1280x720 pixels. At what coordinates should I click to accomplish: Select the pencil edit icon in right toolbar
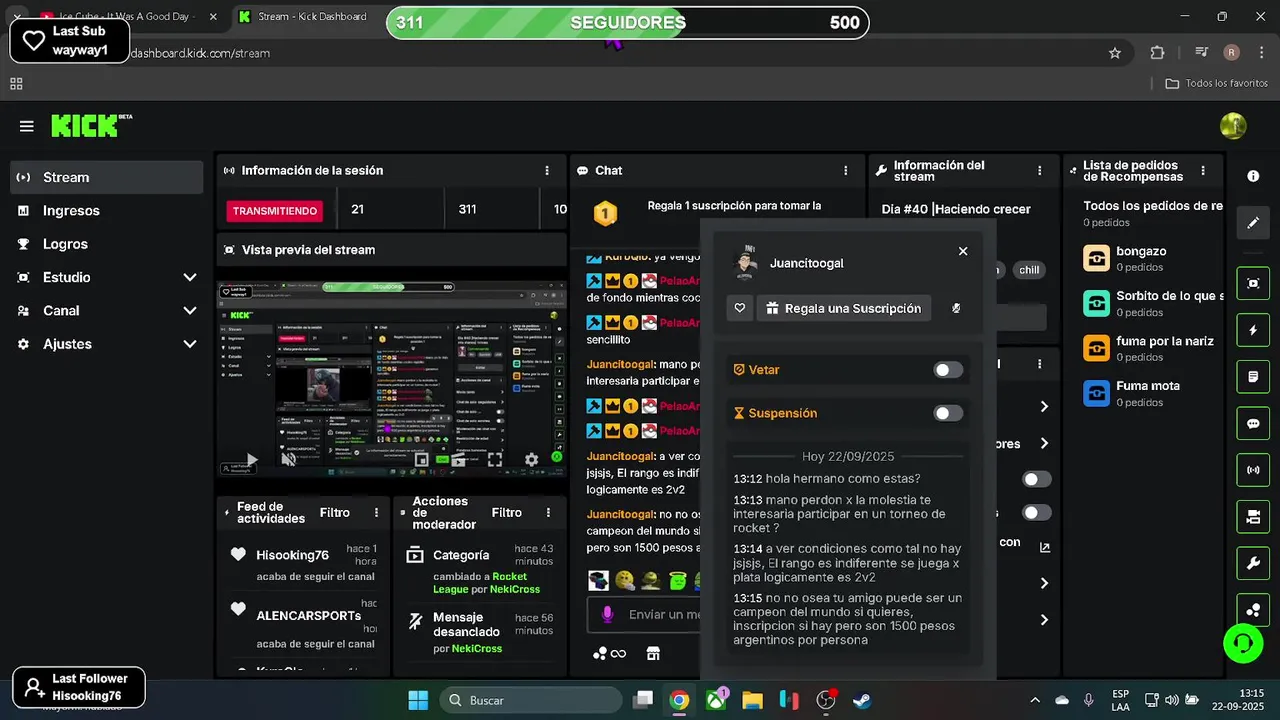tap(1253, 223)
